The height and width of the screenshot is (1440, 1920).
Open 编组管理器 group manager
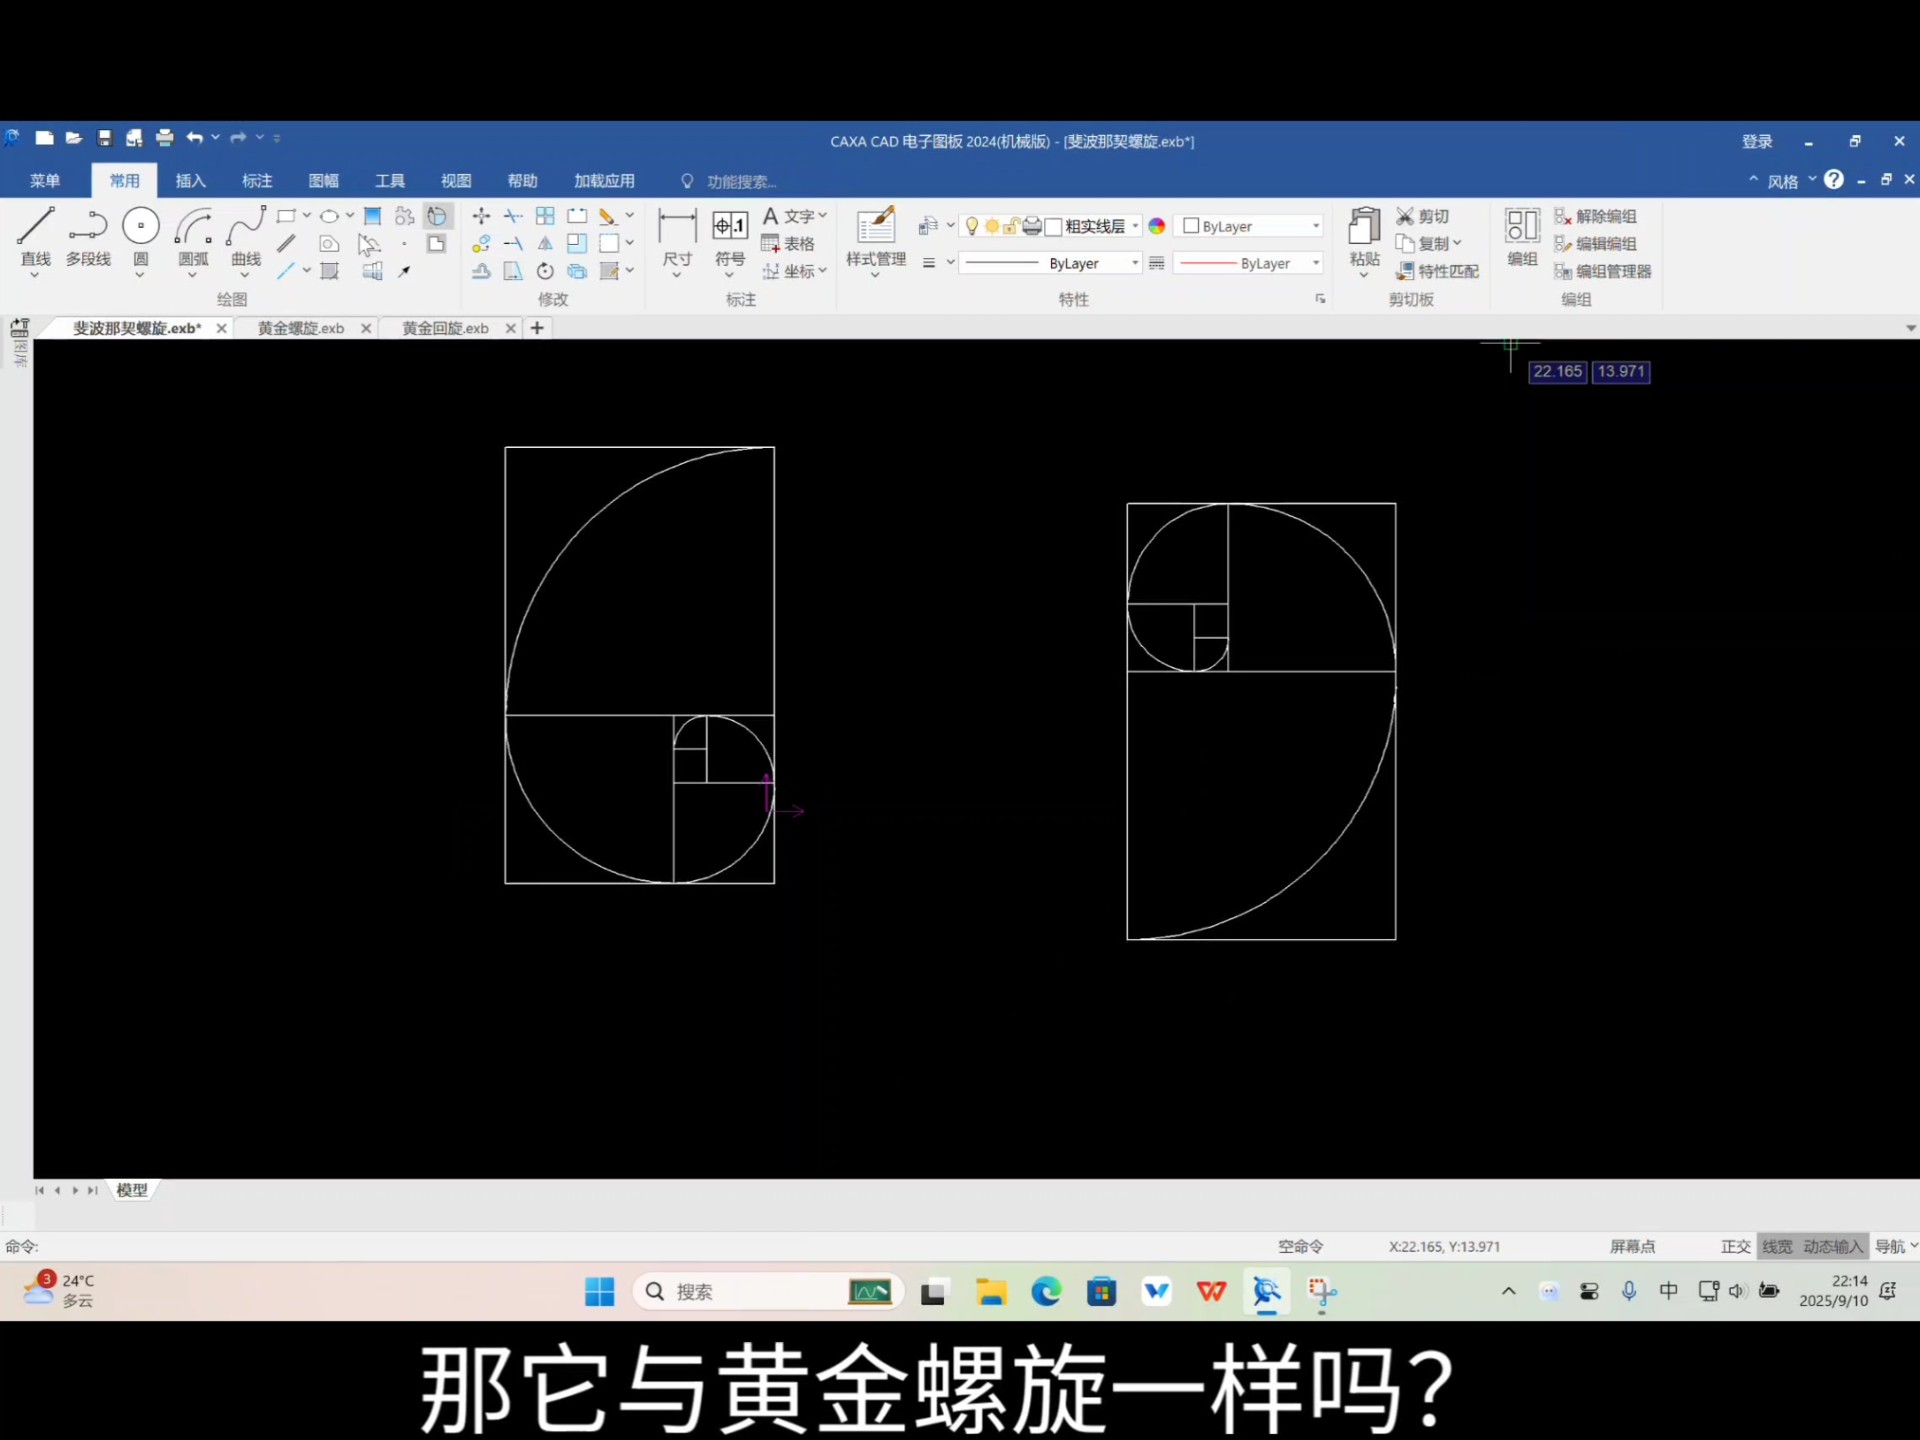(x=1603, y=271)
